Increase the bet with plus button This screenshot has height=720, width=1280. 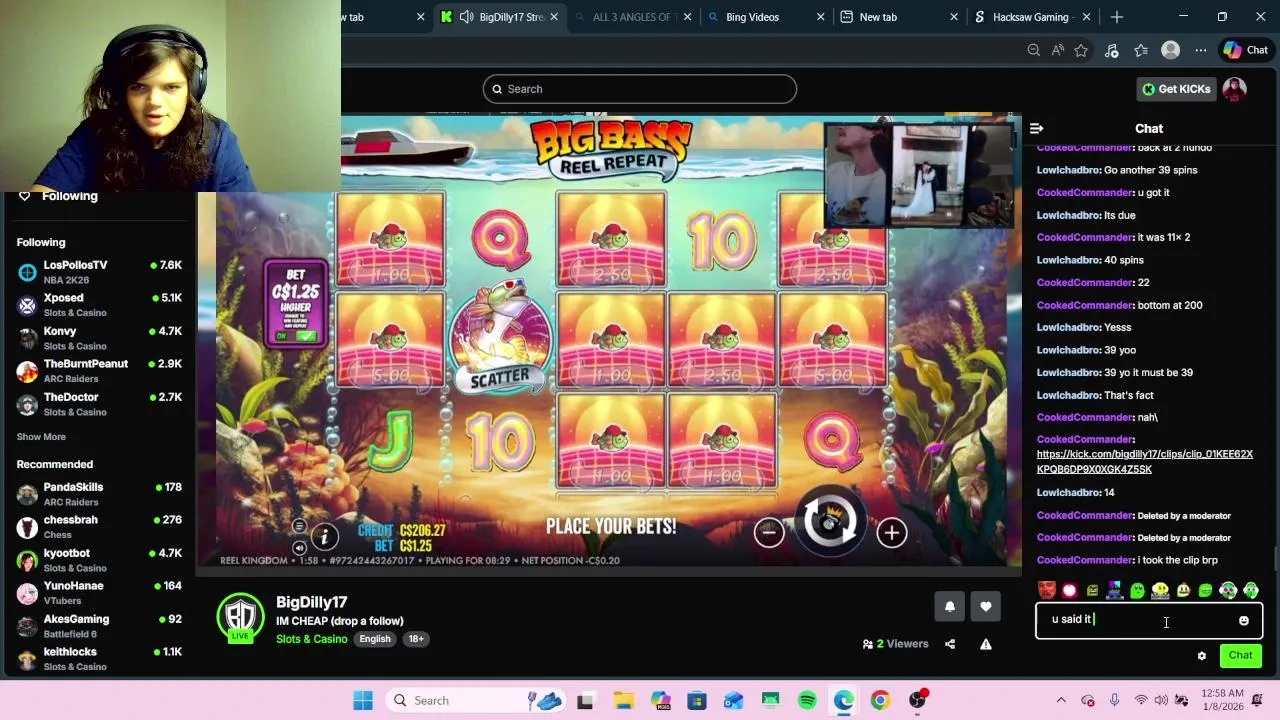(891, 532)
